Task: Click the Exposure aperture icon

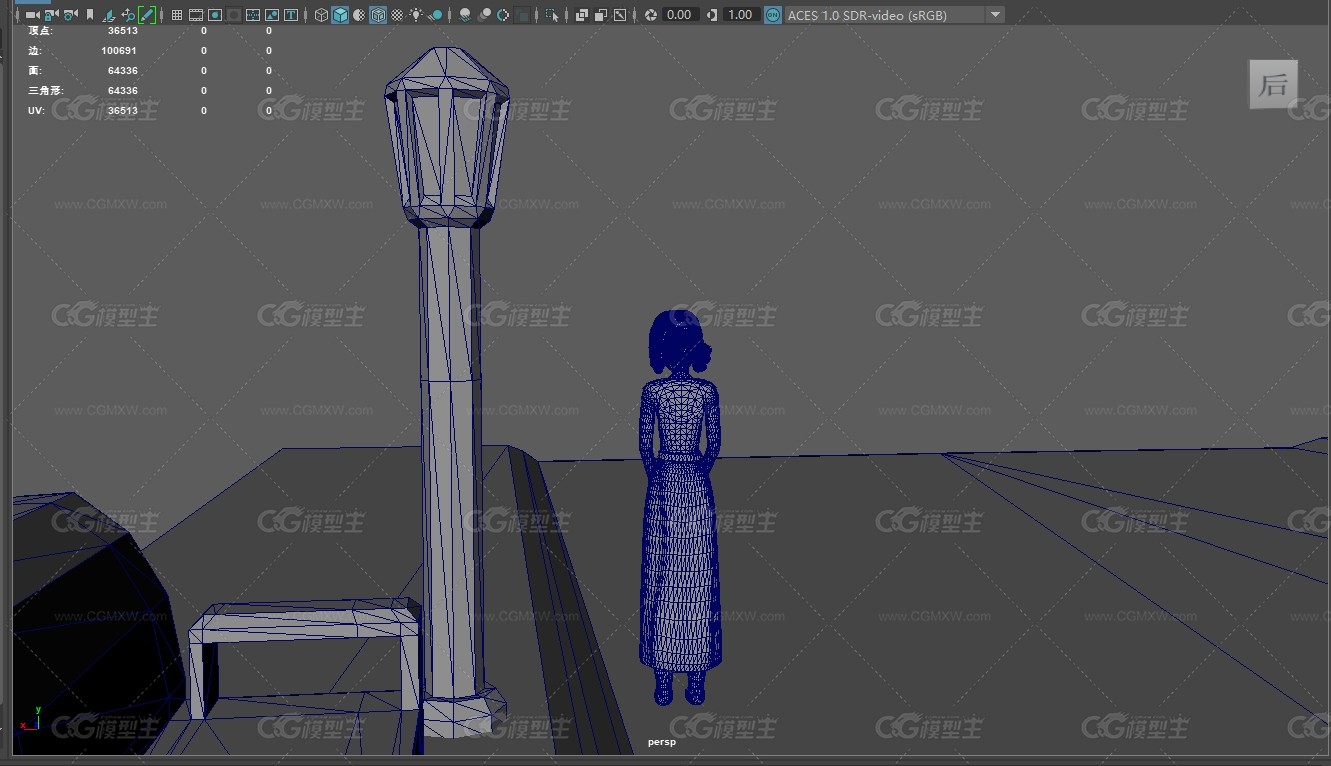Action: pyautogui.click(x=651, y=15)
